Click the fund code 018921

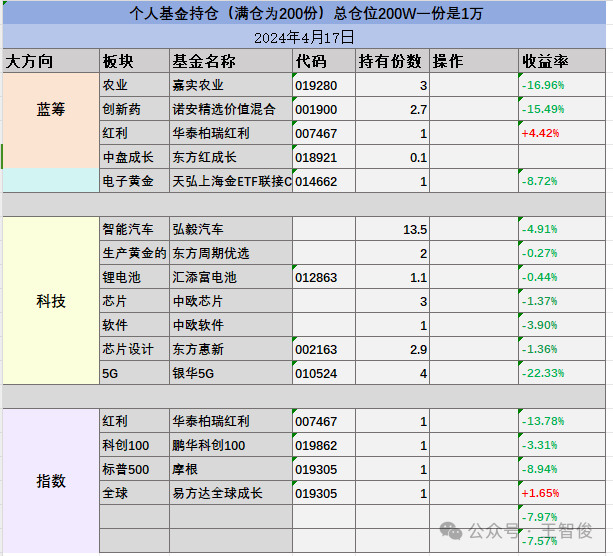(324, 157)
